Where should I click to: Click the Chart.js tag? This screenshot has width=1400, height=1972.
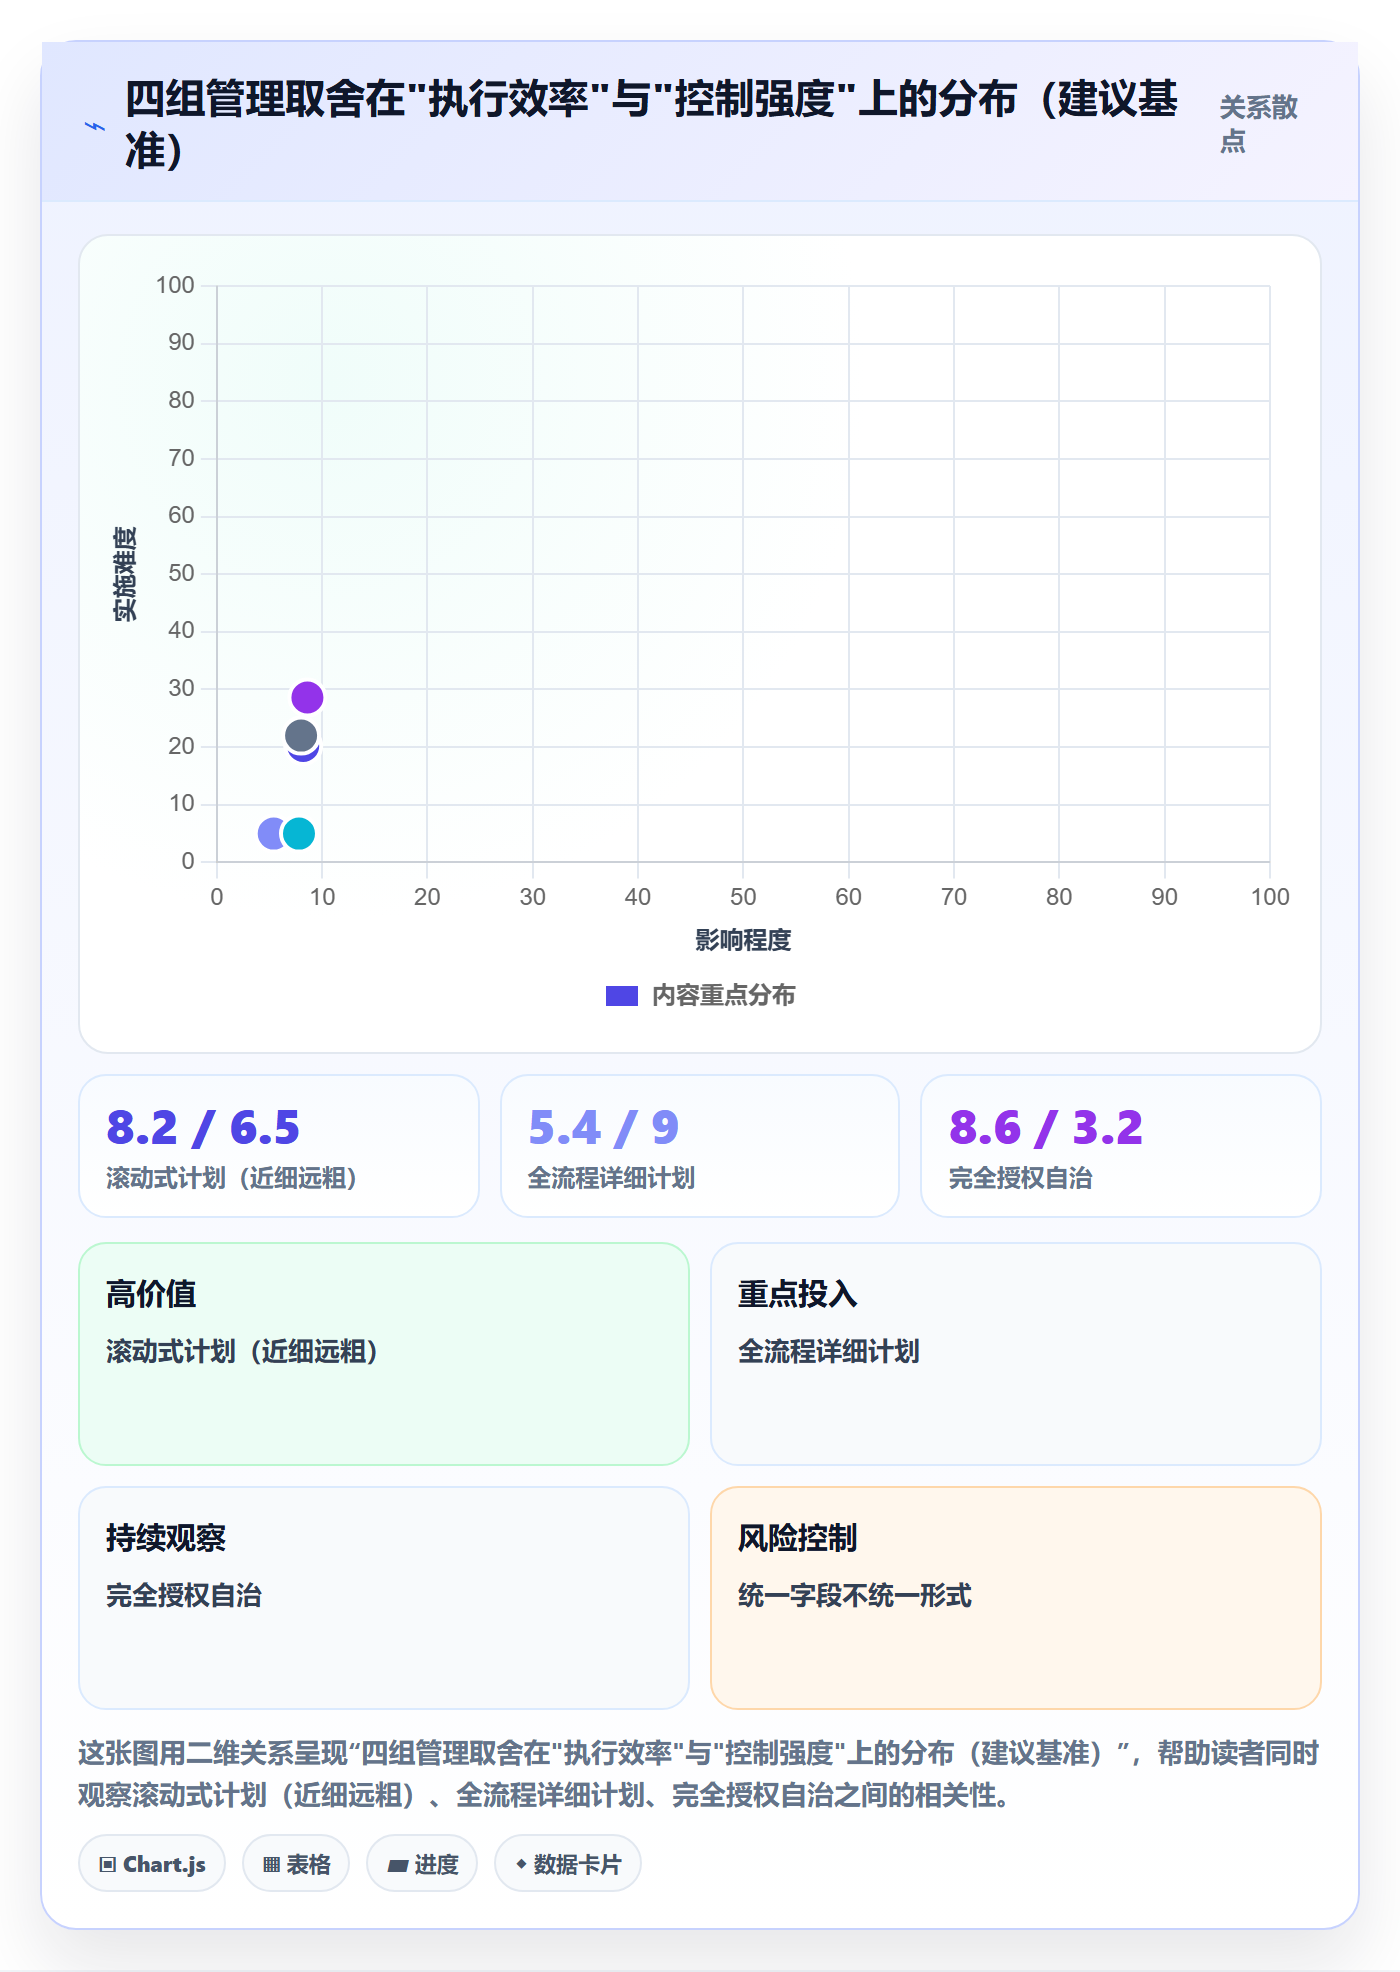pos(152,1864)
